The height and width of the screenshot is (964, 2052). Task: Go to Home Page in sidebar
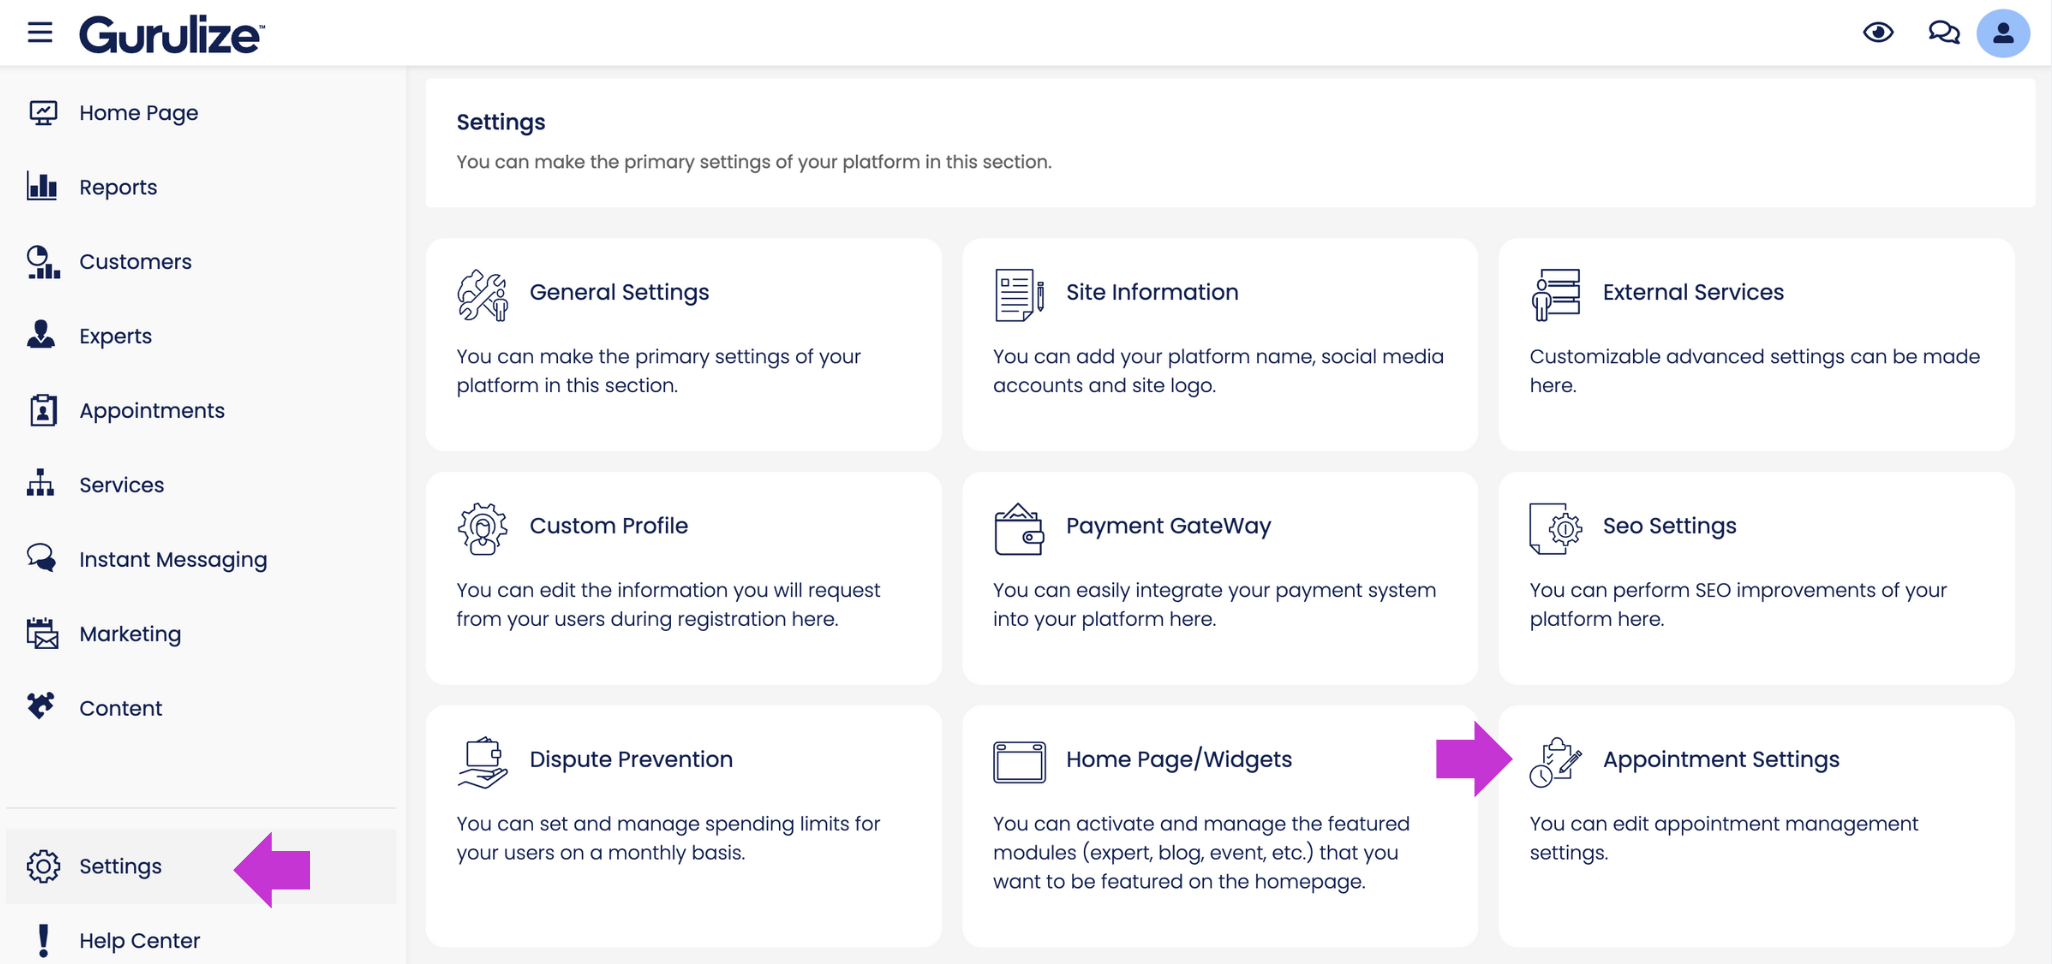[x=139, y=113]
